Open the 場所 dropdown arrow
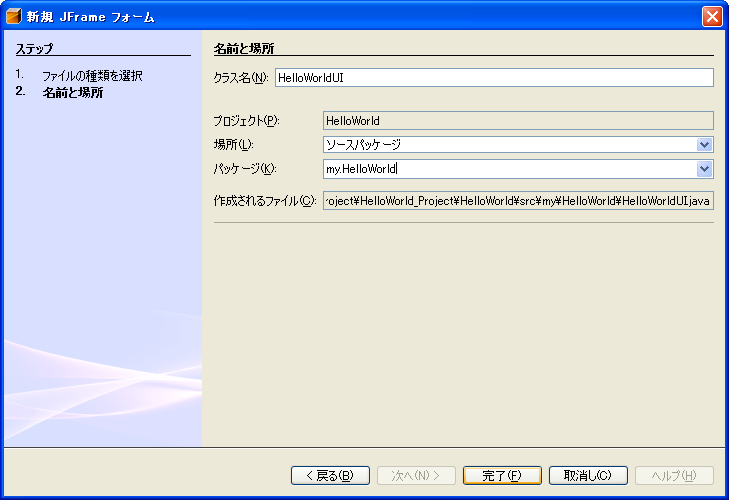Viewport: 729px width, 500px height. coord(705,145)
